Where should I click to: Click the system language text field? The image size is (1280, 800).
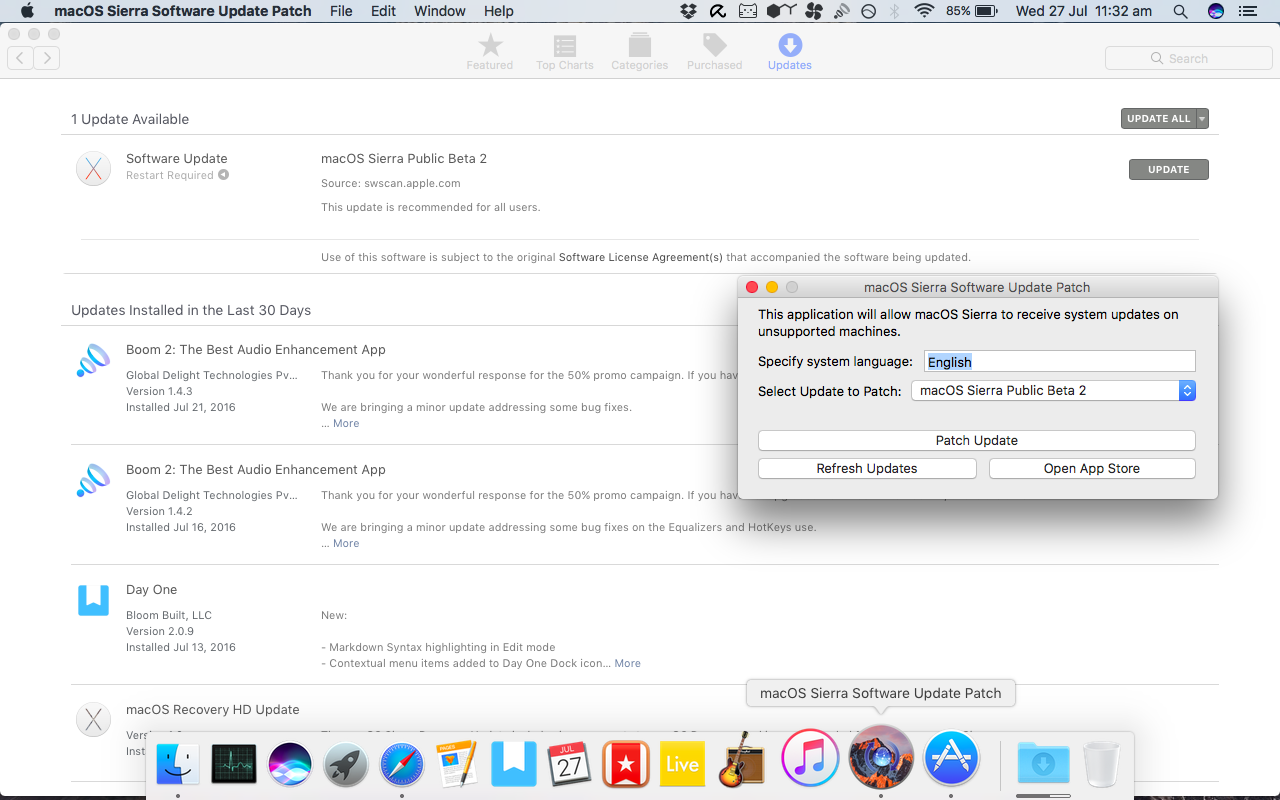(x=1058, y=361)
